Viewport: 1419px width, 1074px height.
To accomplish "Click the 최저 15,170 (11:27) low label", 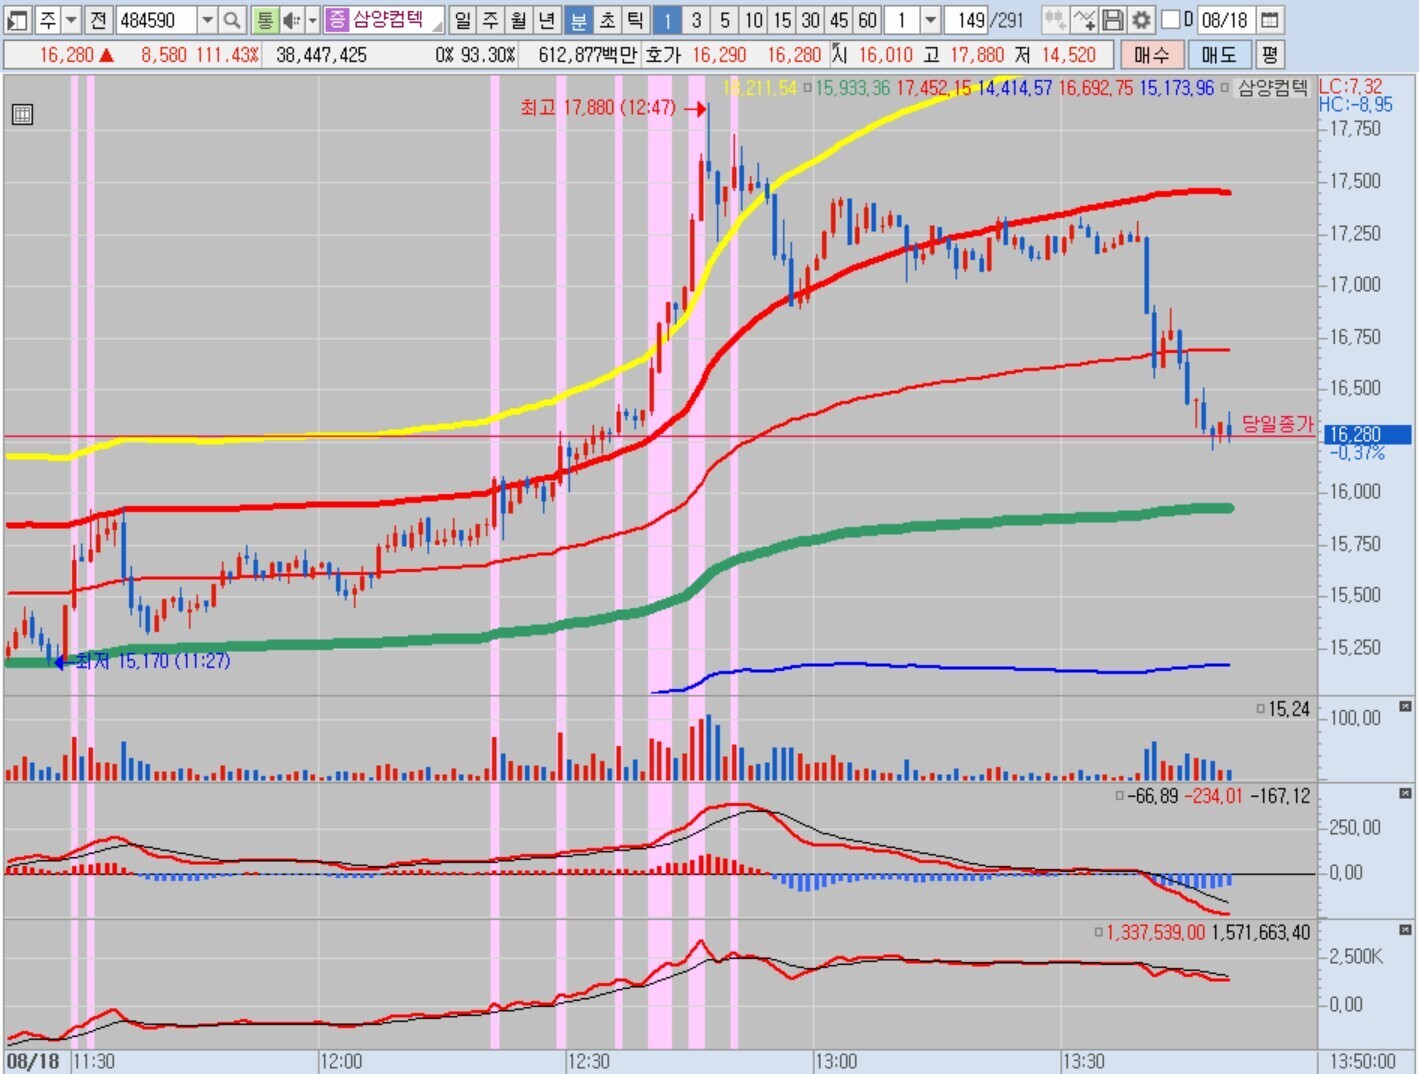I will coord(153,661).
